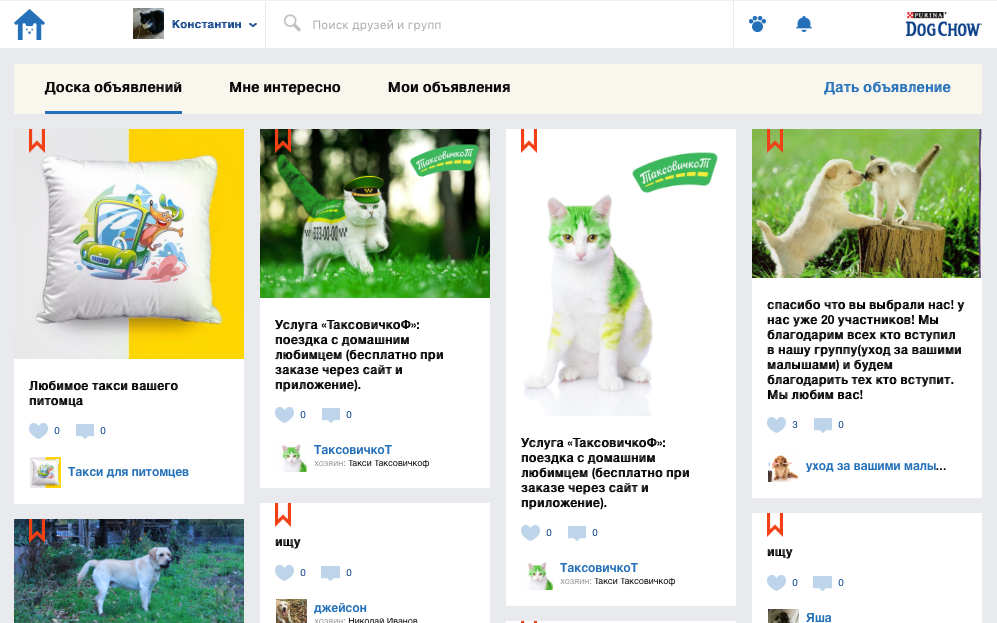Open comments on джейсон's ищу ad

point(331,573)
